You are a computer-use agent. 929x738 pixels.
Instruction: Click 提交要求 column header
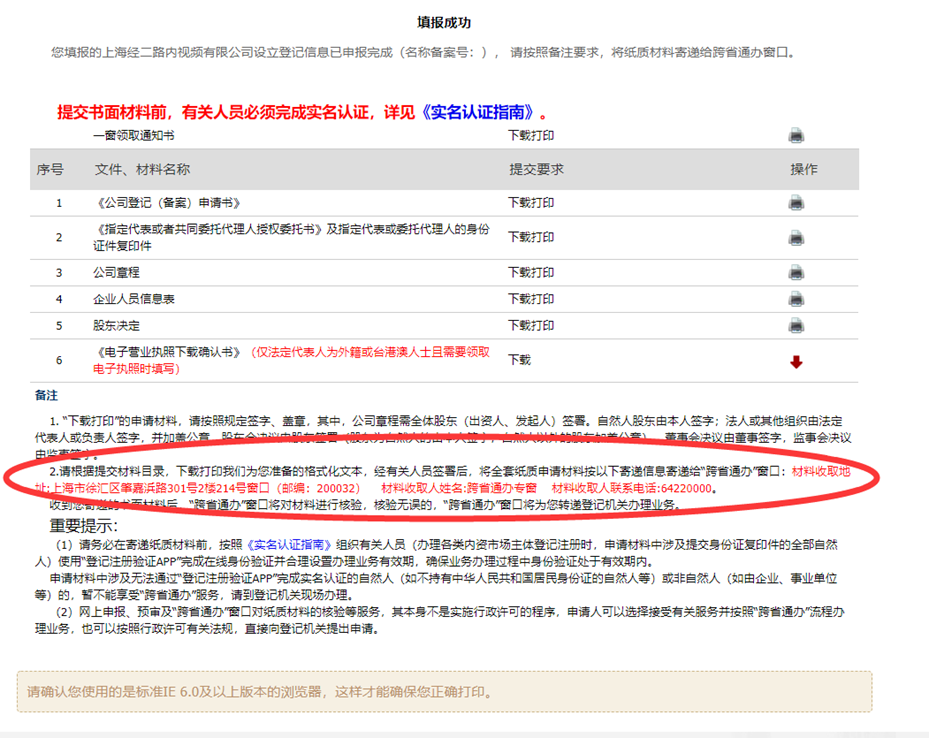[536, 169]
